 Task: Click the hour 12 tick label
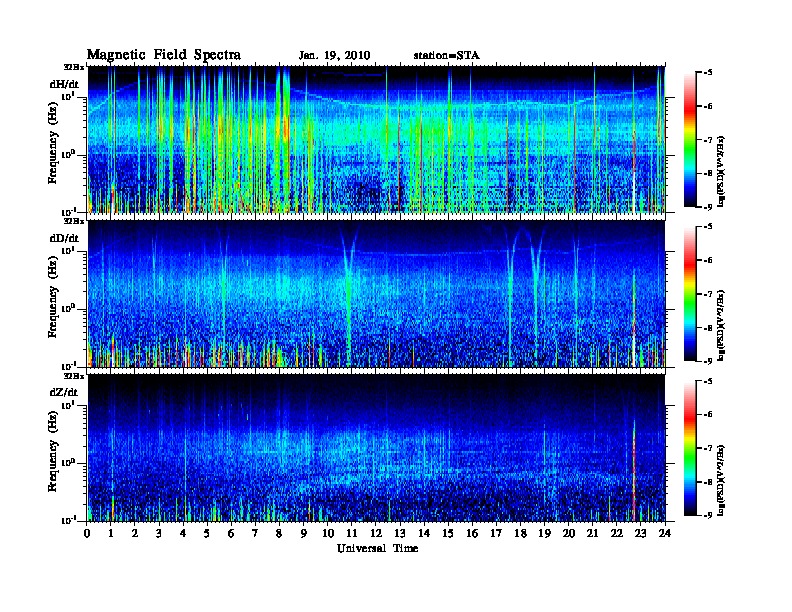click(376, 533)
